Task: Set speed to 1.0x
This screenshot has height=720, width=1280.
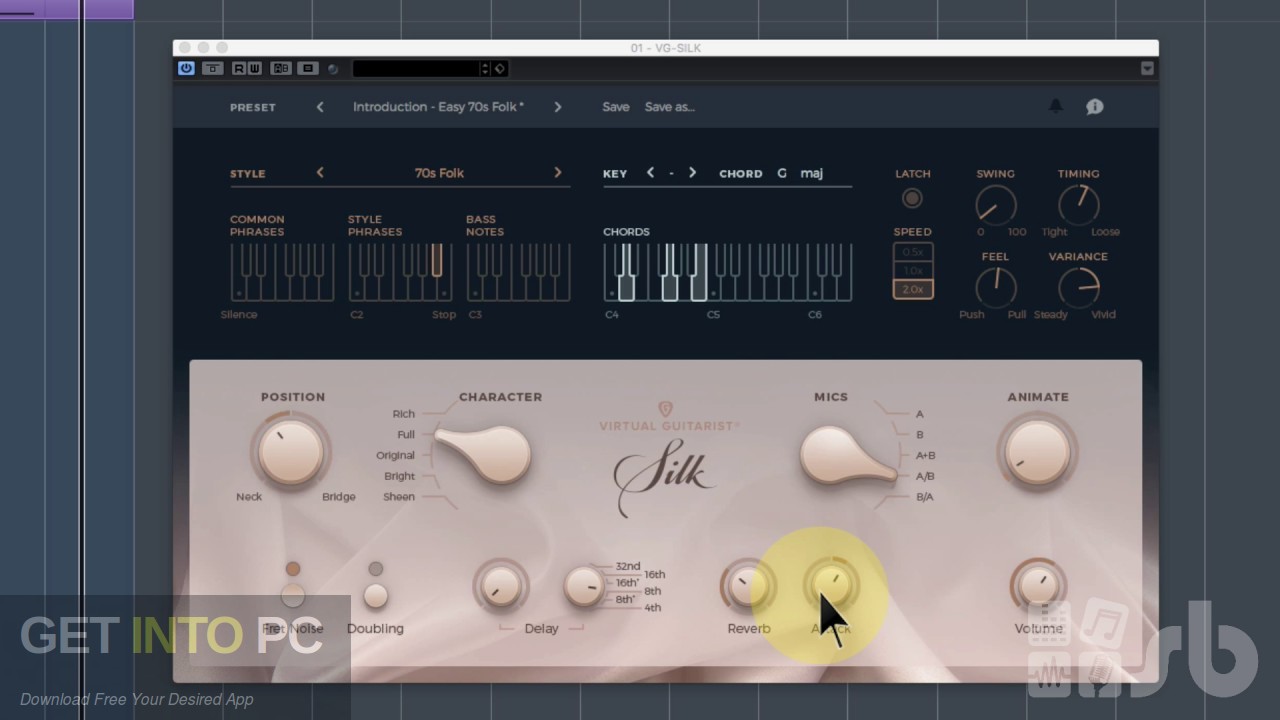Action: [x=913, y=271]
